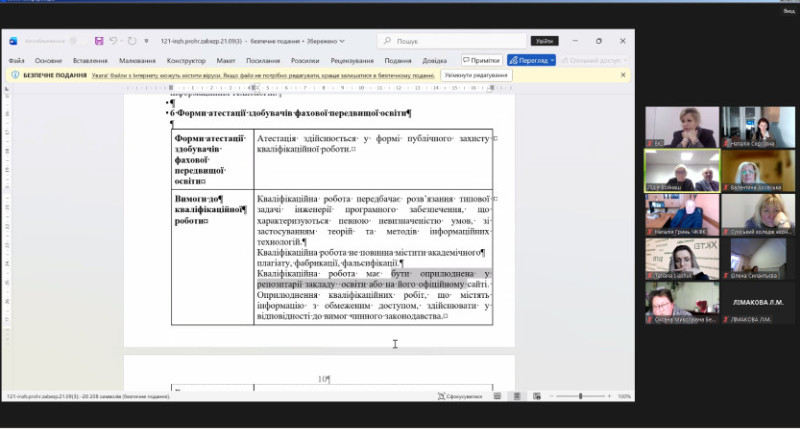The image size is (800, 429).
Task: Click the Redo icon in quick access toolbar
Action: coord(133,41)
